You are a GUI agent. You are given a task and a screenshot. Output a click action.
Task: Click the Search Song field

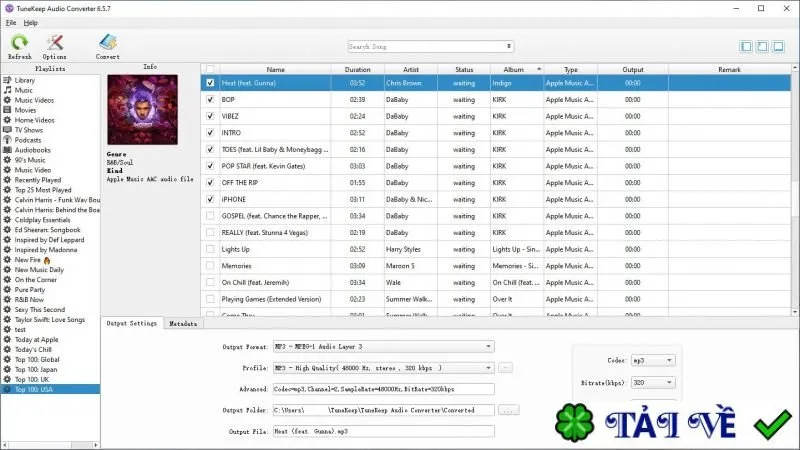pos(431,46)
